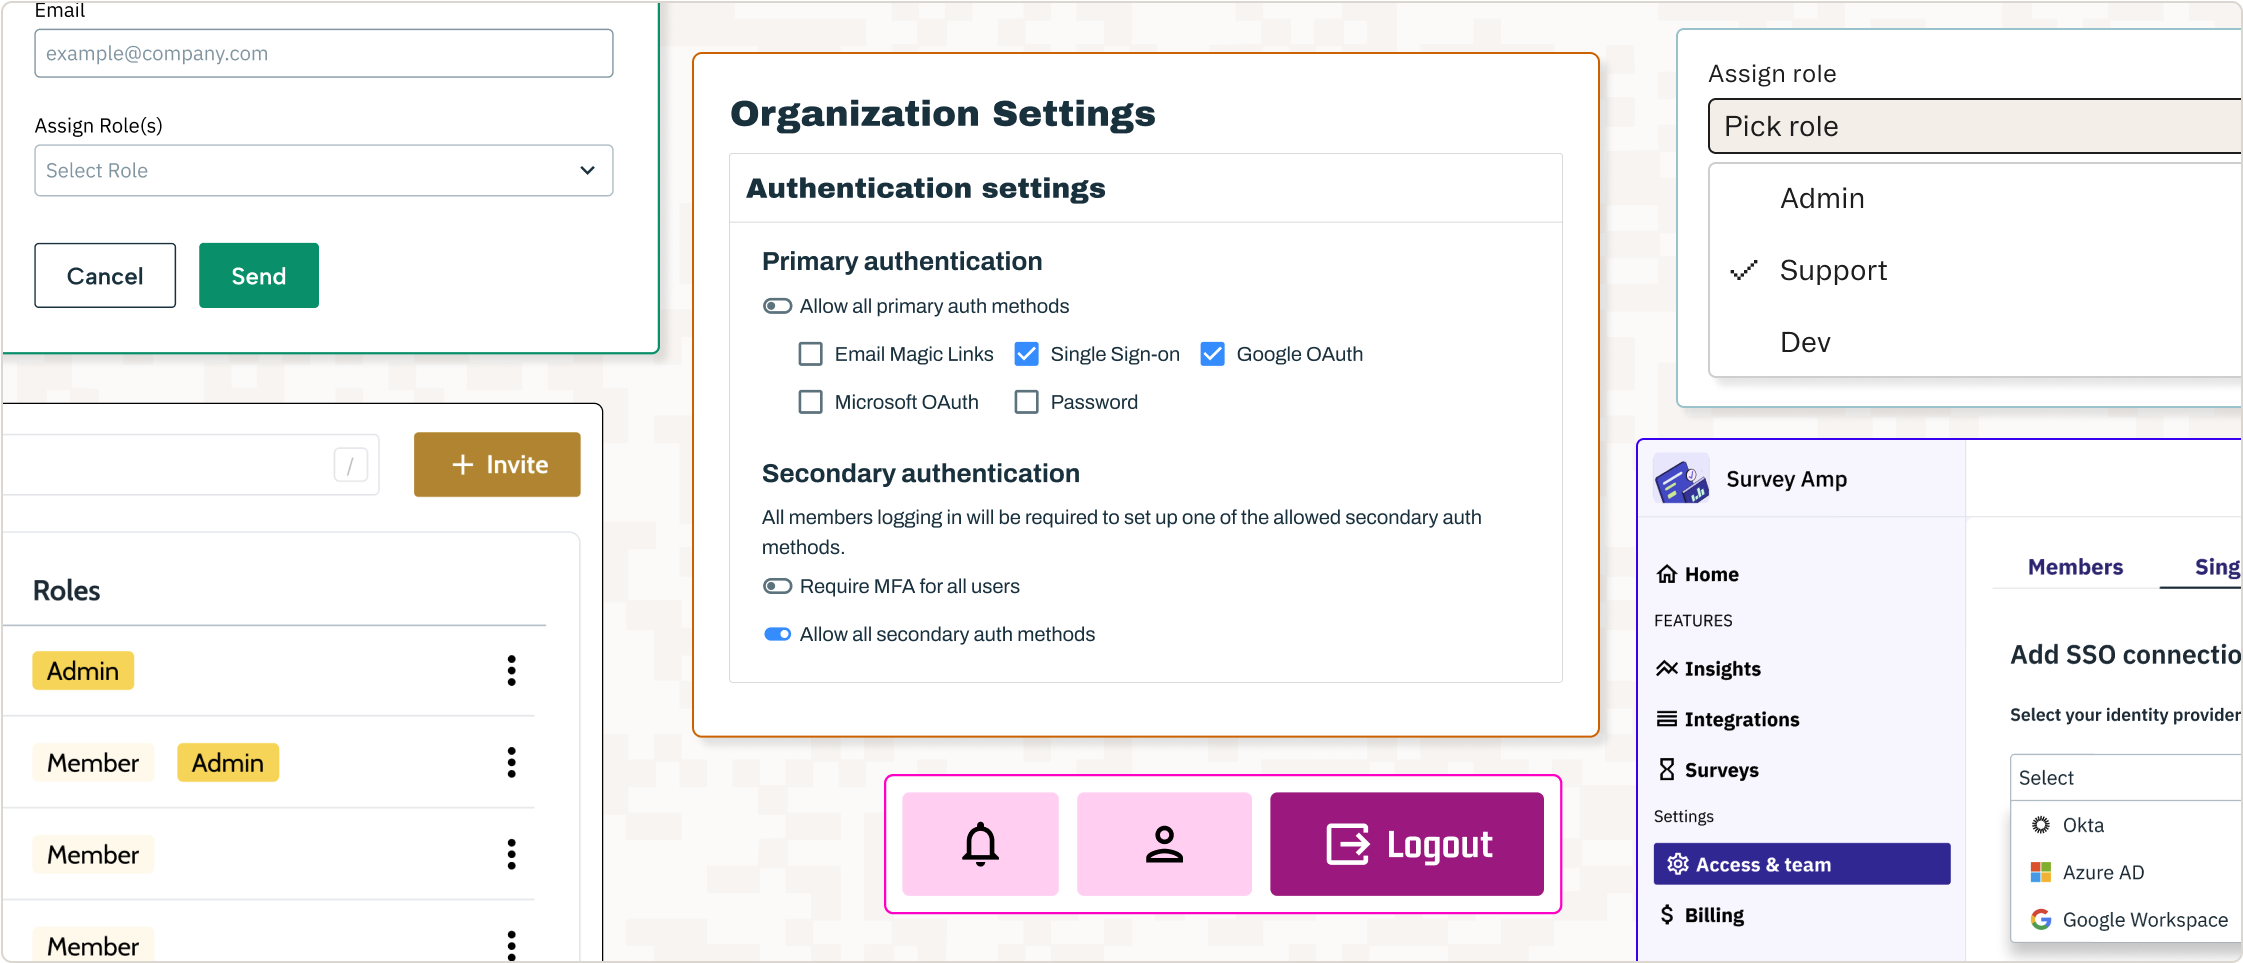2243x963 pixels.
Task: Open the Billing section
Action: pyautogui.click(x=1701, y=915)
